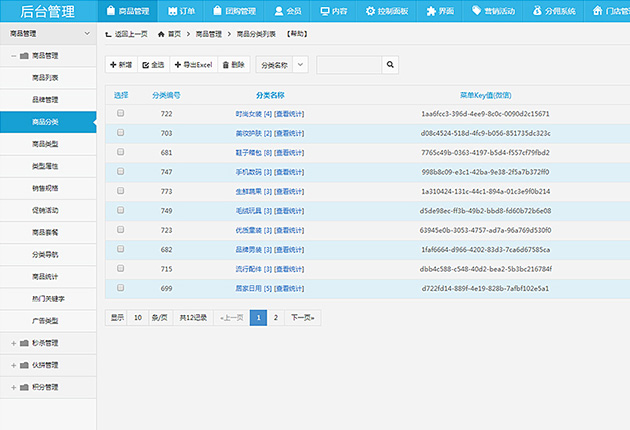Click the 返回上一页 back arrow icon
This screenshot has height=430, width=630.
click(108, 35)
